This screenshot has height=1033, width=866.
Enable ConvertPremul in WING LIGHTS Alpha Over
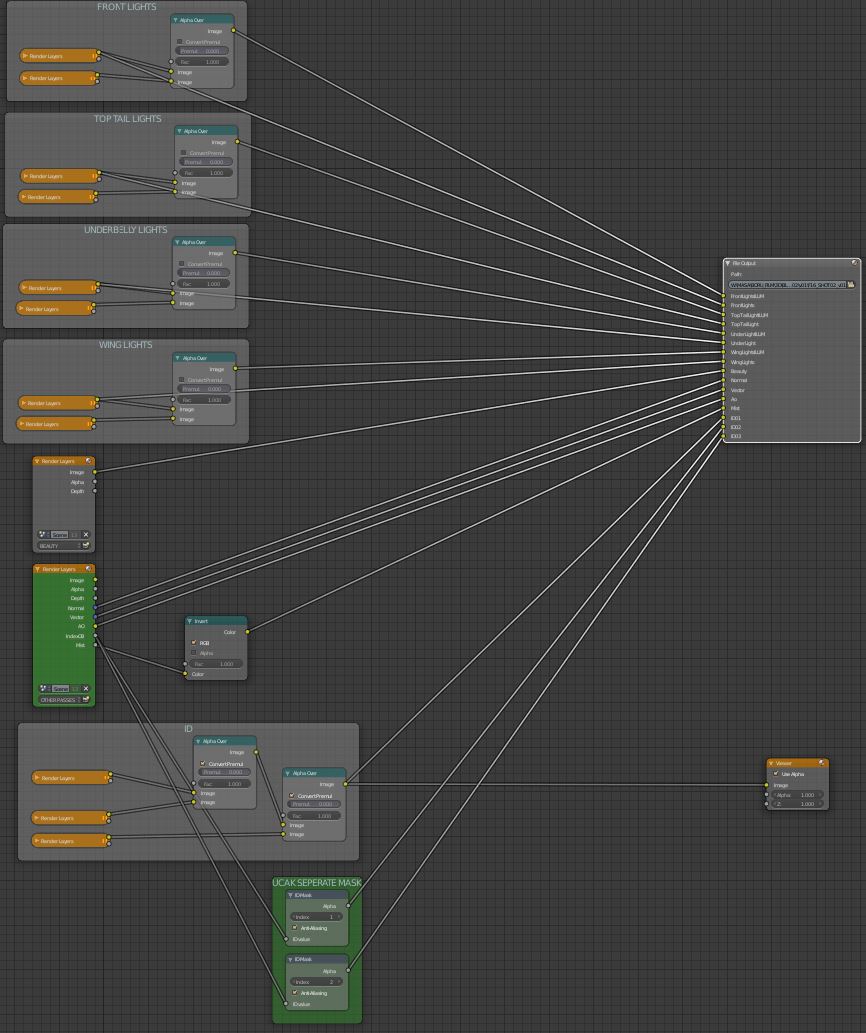click(x=181, y=379)
